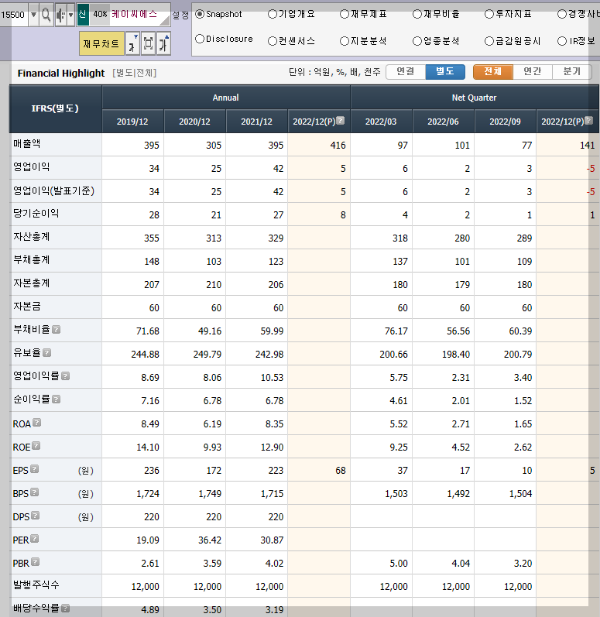Click help icon beside 유보율
Image resolution: width=600 pixels, height=617 pixels.
[47, 353]
